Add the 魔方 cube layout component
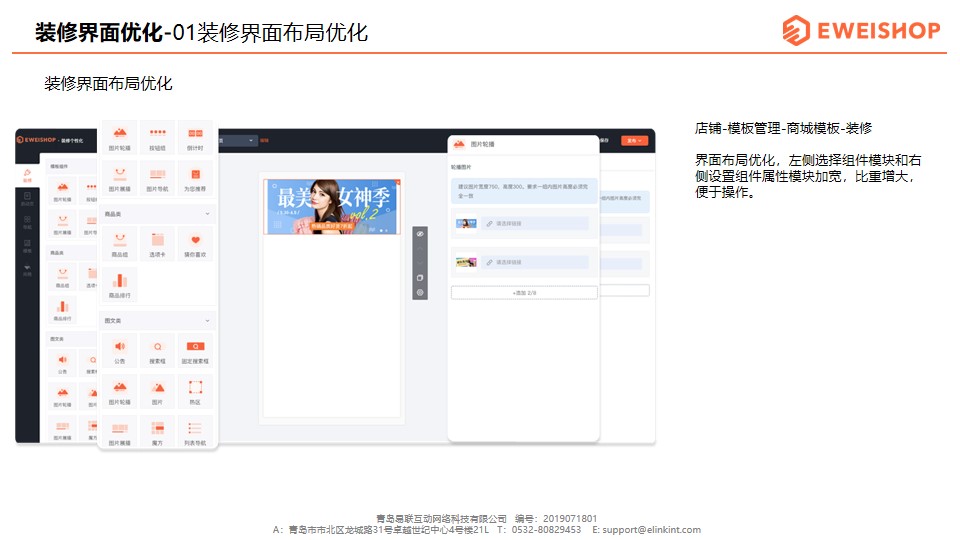Screen dimensions: 960x540 click(x=157, y=432)
